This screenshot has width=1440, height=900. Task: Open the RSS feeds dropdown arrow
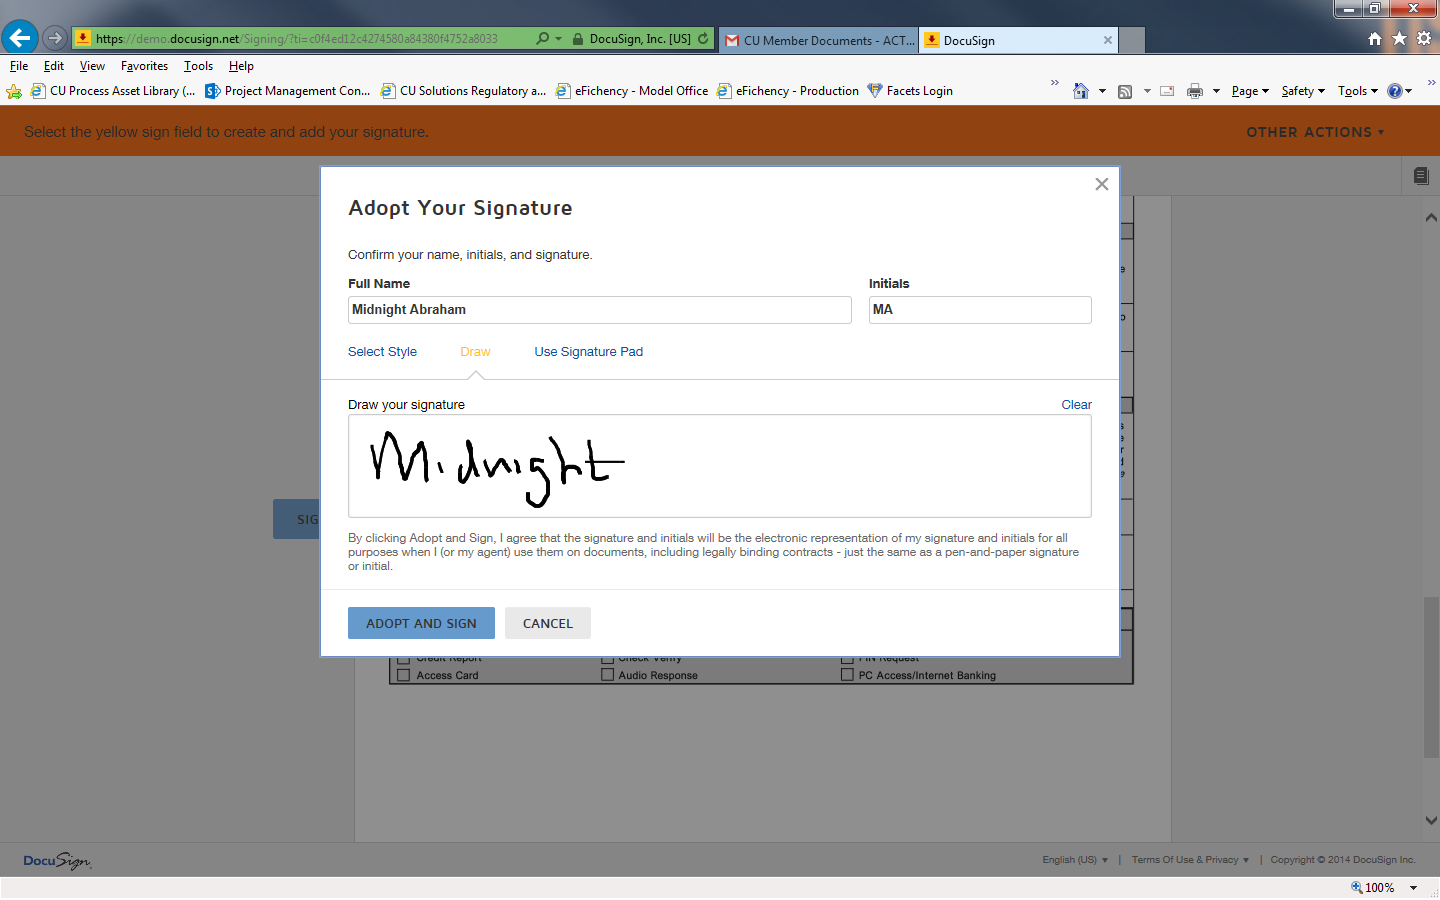click(1147, 91)
